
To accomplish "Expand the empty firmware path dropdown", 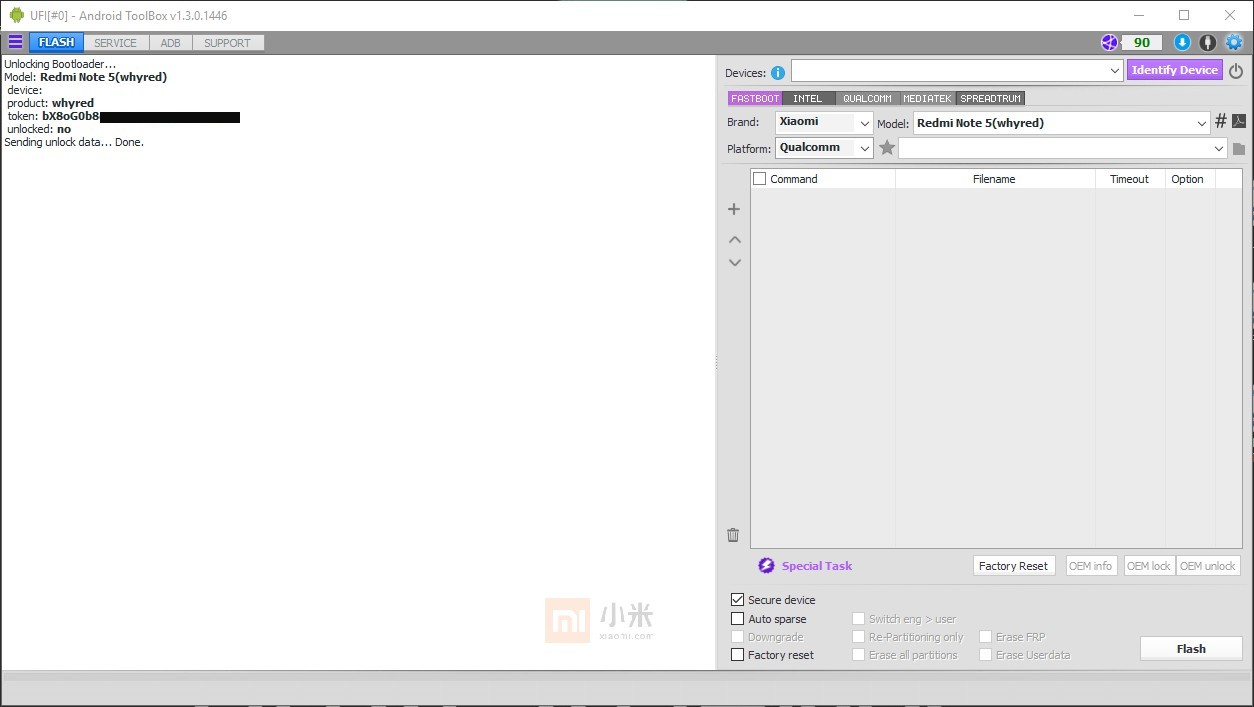I will (x=1219, y=149).
